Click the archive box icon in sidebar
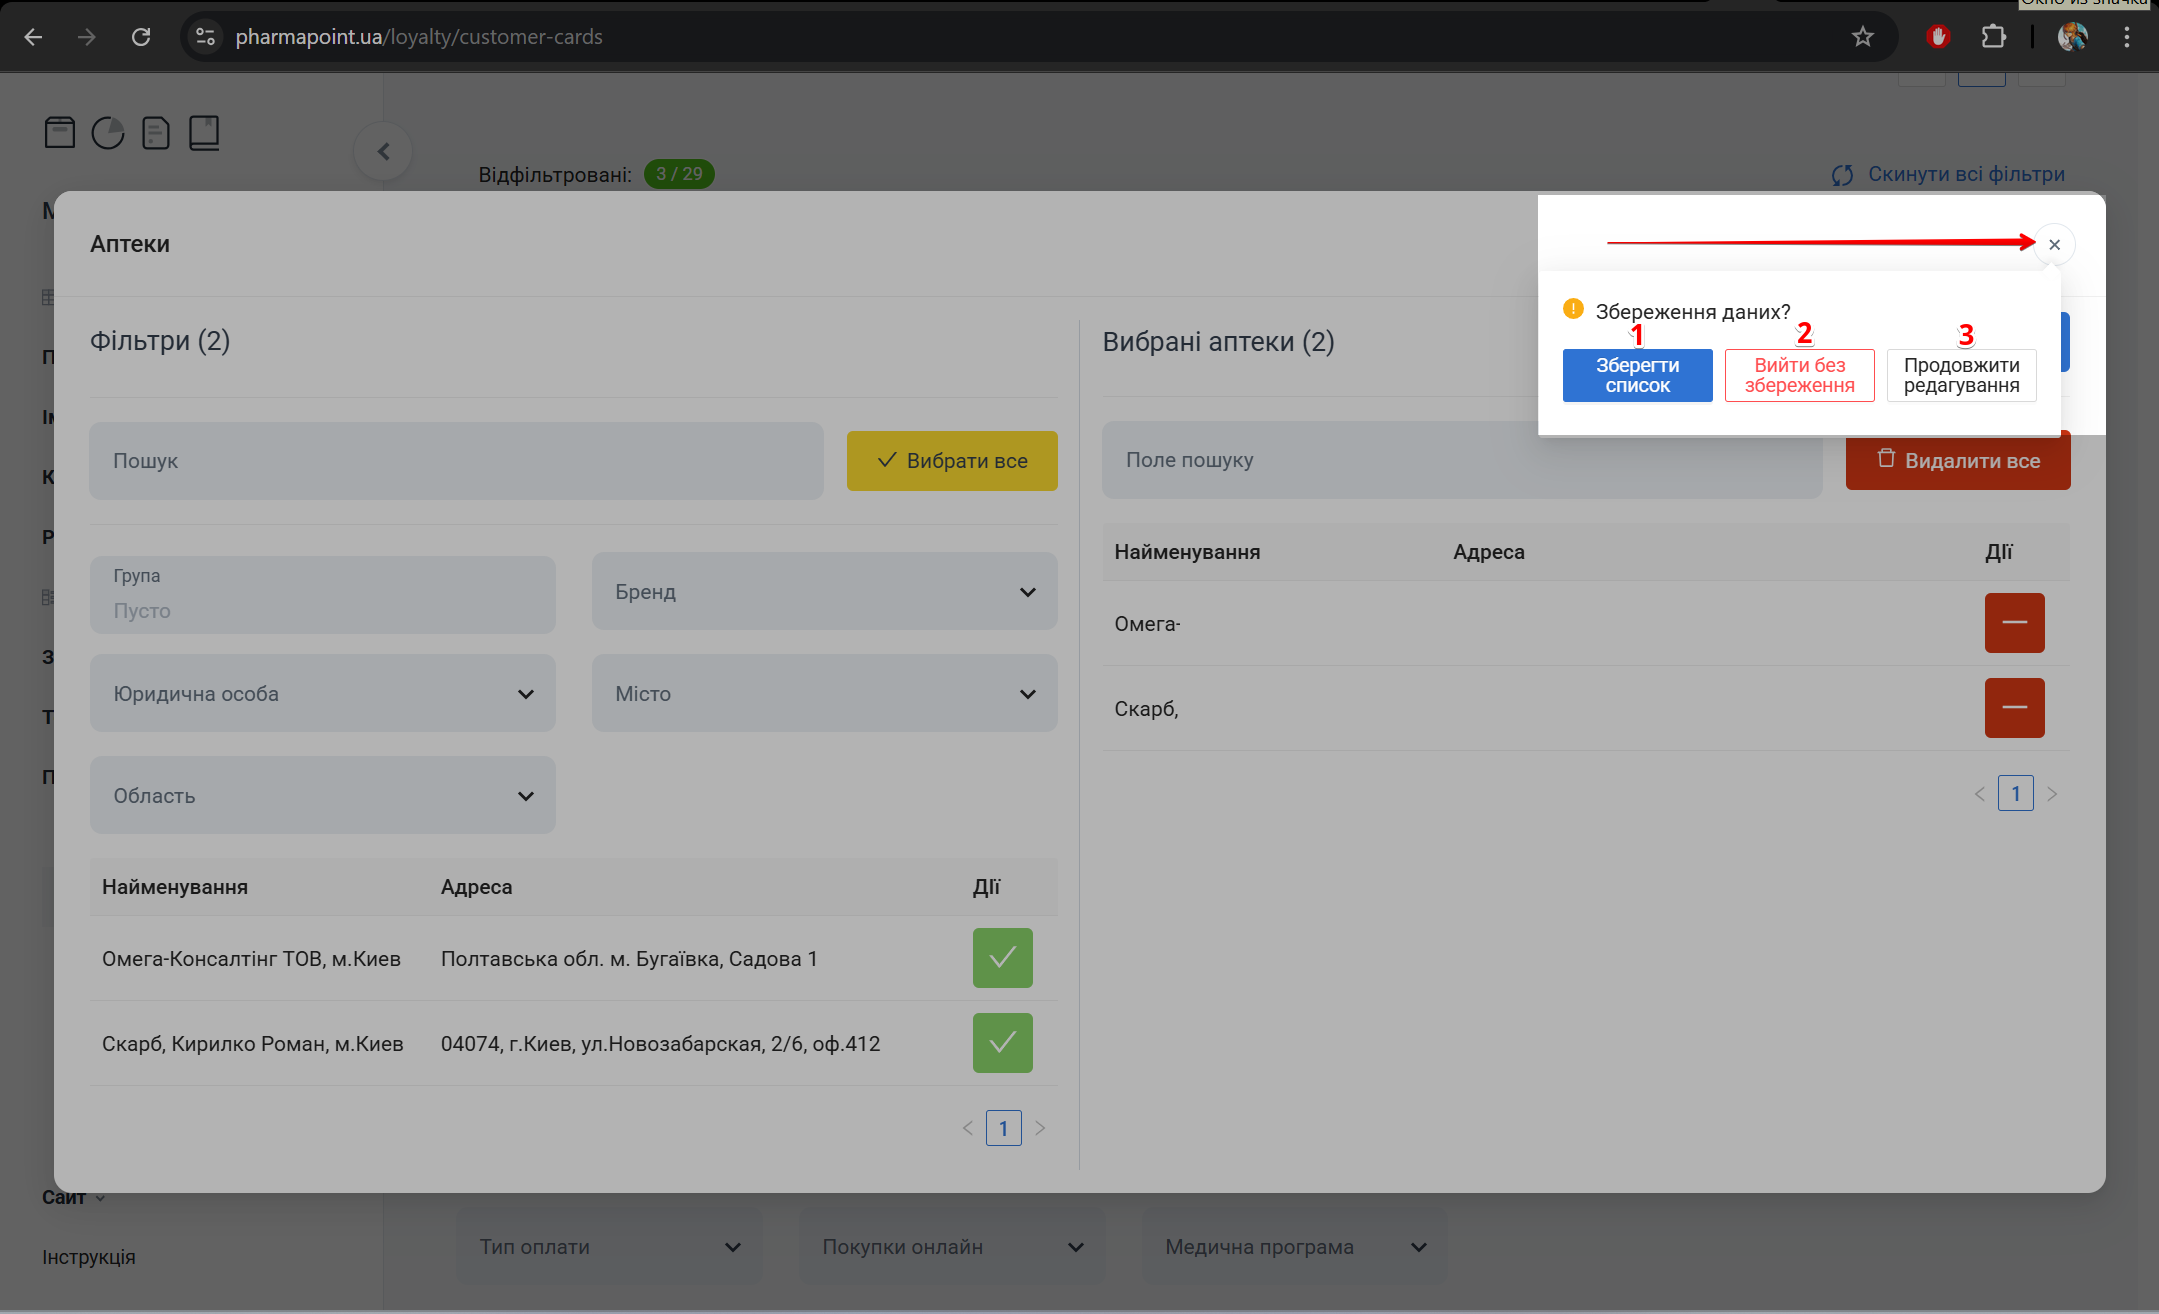The image size is (2159, 1314). pyautogui.click(x=59, y=132)
